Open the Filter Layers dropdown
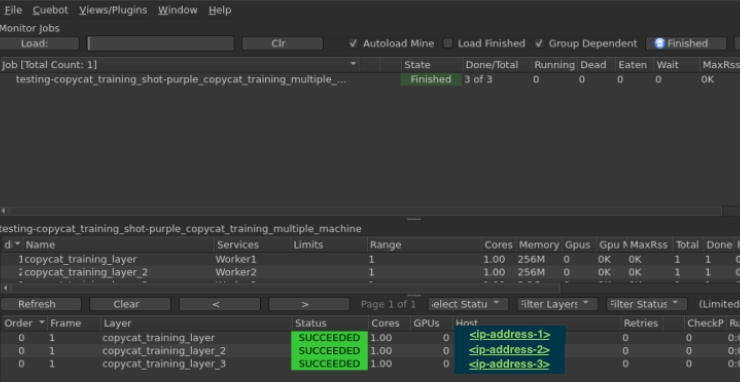740x382 pixels. click(x=557, y=304)
